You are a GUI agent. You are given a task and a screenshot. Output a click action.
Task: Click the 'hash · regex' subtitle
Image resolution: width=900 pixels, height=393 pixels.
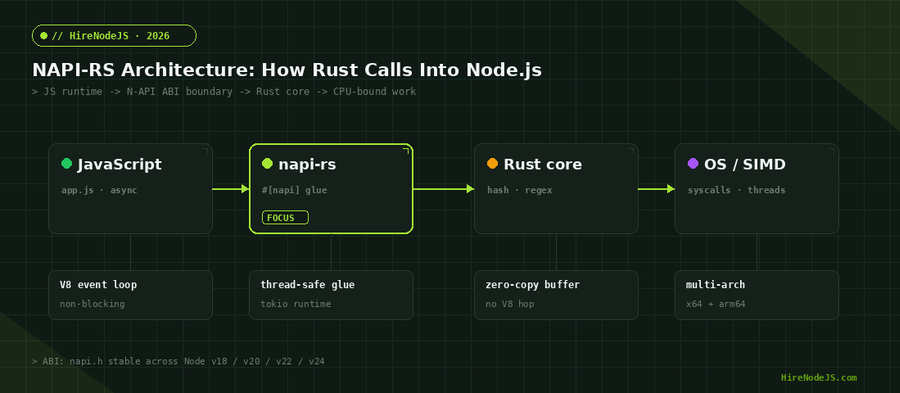519,190
